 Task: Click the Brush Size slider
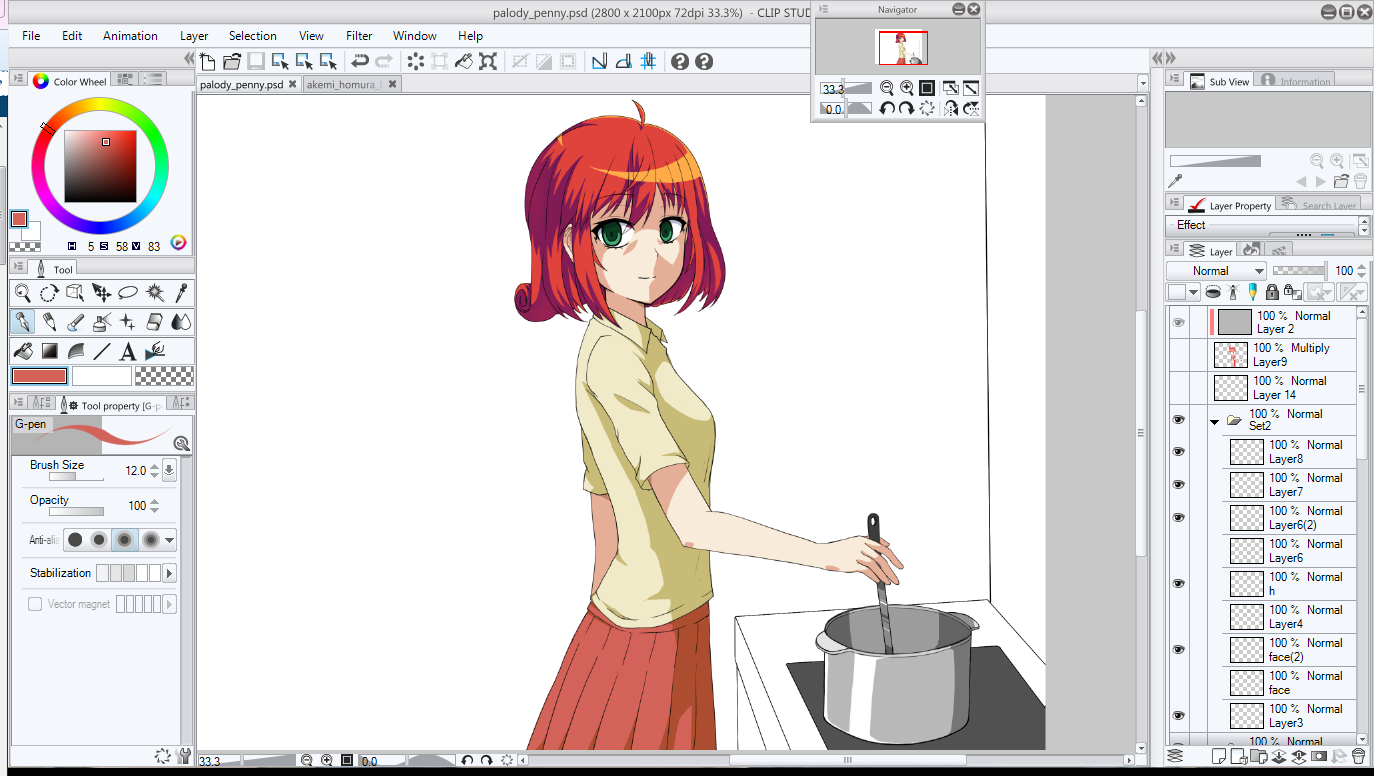[x=76, y=477]
